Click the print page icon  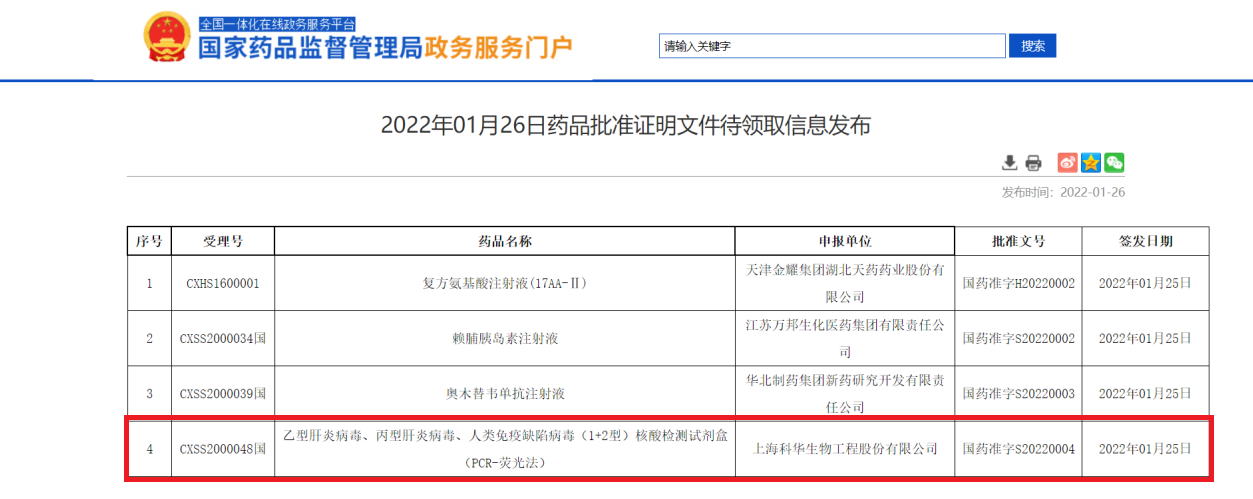tap(1033, 162)
